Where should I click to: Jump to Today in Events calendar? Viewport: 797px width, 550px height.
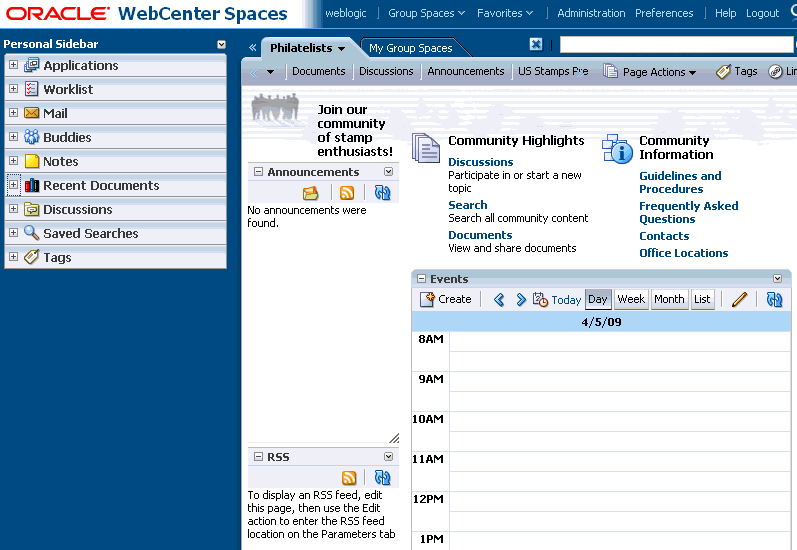(557, 299)
